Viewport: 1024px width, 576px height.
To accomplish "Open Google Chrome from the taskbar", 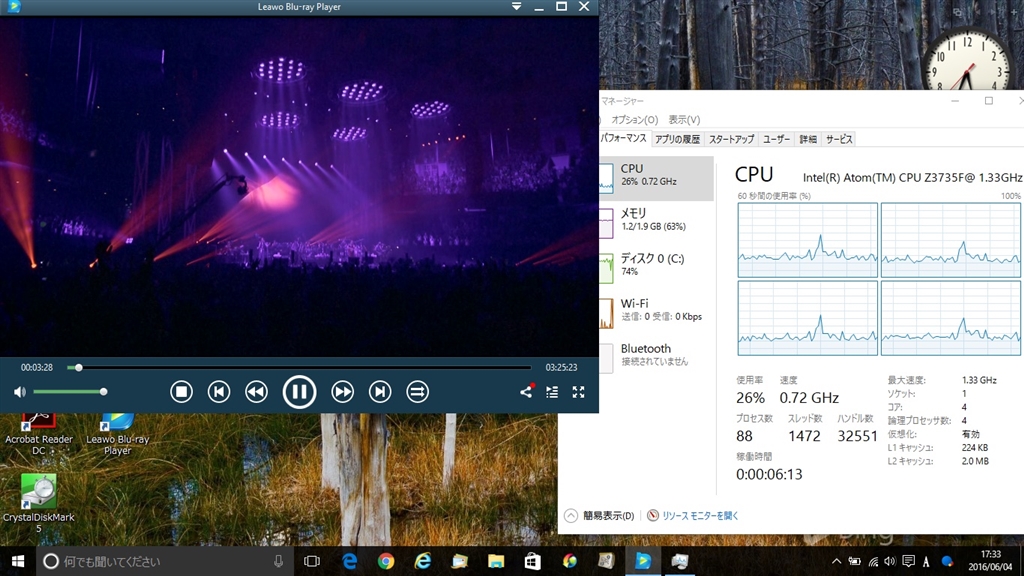I will click(386, 561).
